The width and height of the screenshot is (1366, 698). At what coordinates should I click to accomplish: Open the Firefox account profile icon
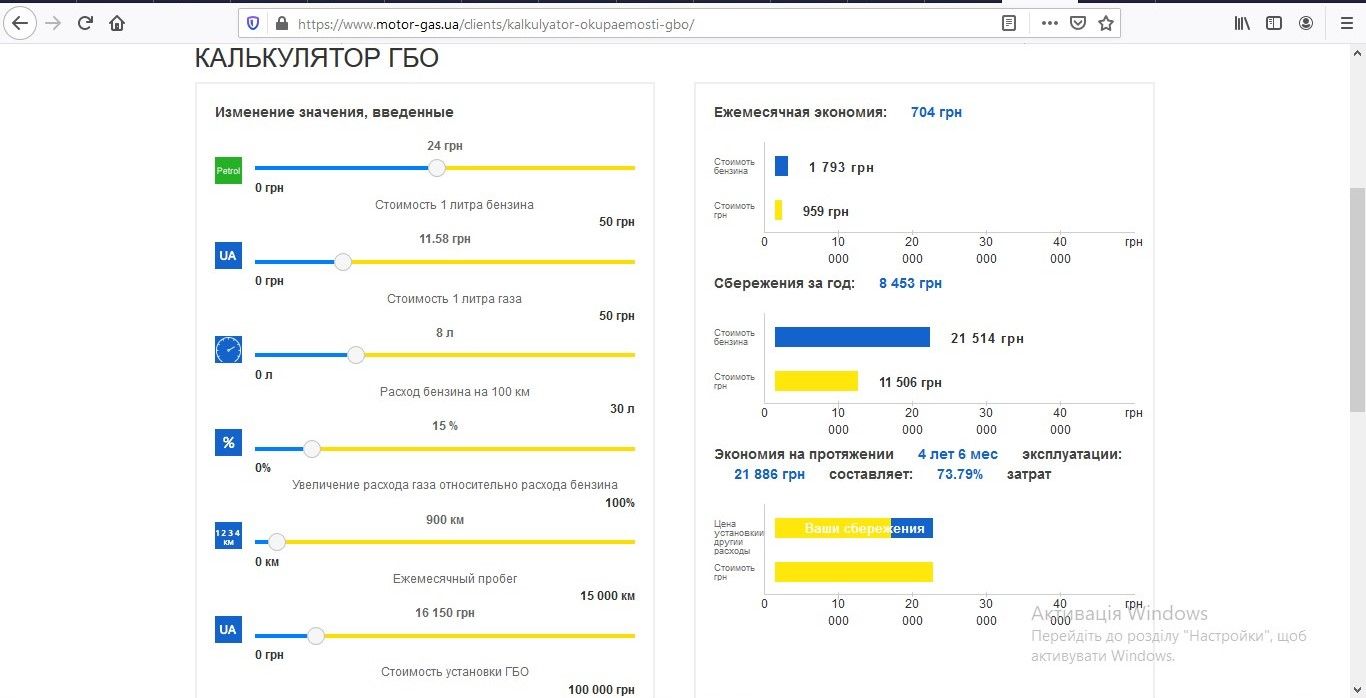pos(1306,23)
